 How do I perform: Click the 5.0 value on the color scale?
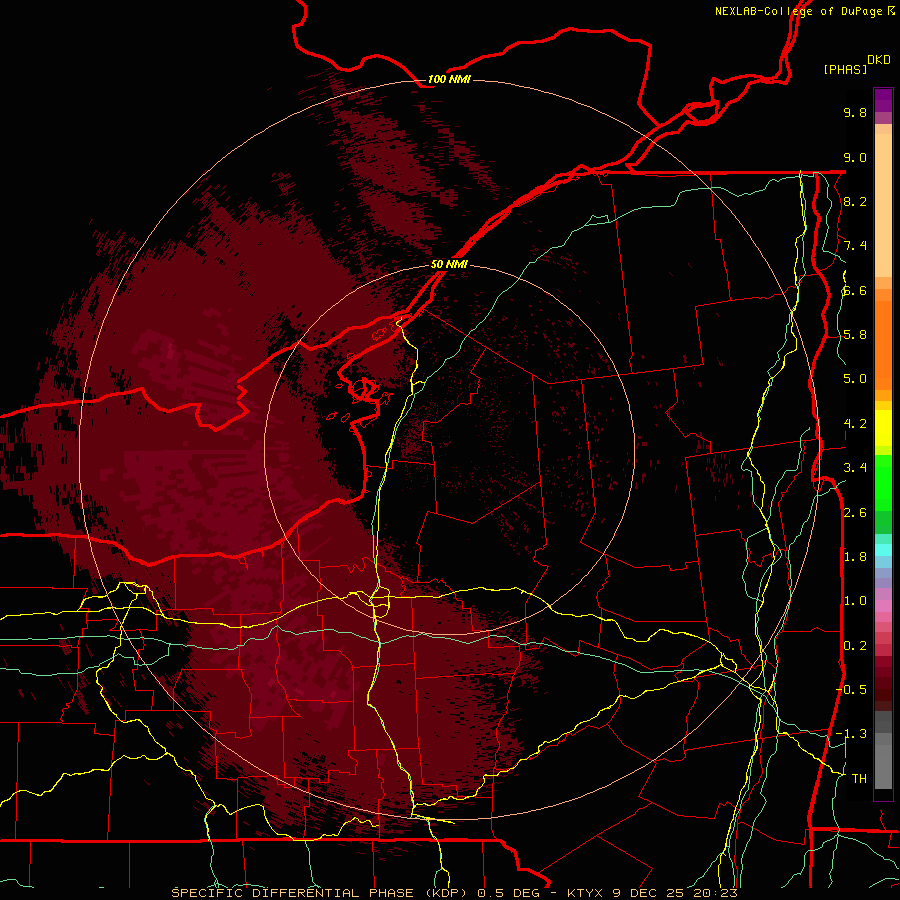[x=855, y=379]
